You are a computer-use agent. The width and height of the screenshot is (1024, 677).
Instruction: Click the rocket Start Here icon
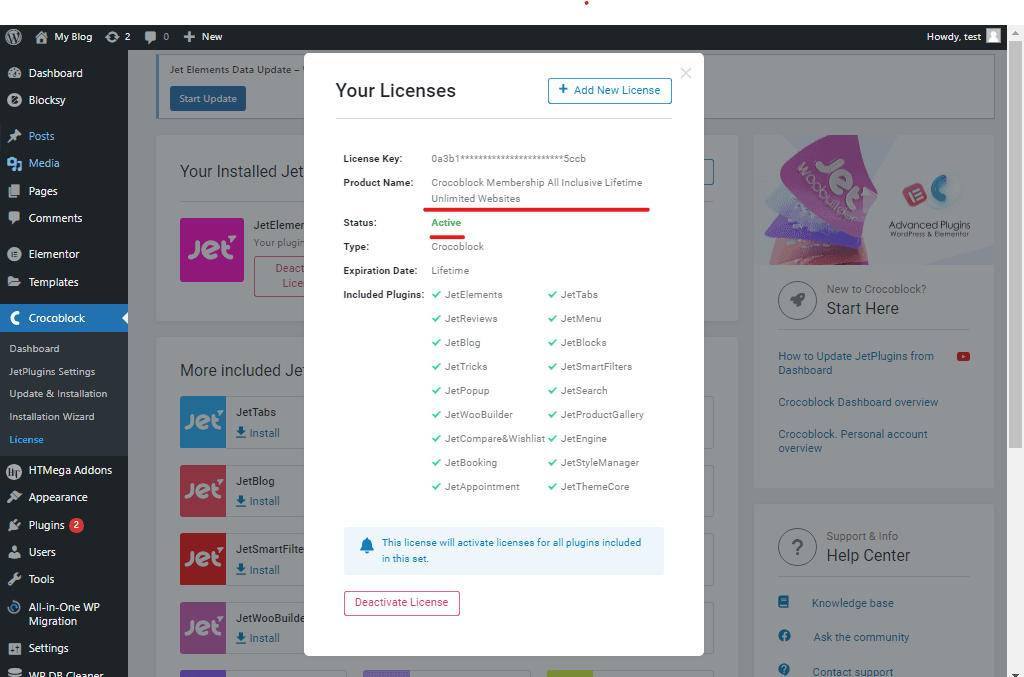point(797,300)
